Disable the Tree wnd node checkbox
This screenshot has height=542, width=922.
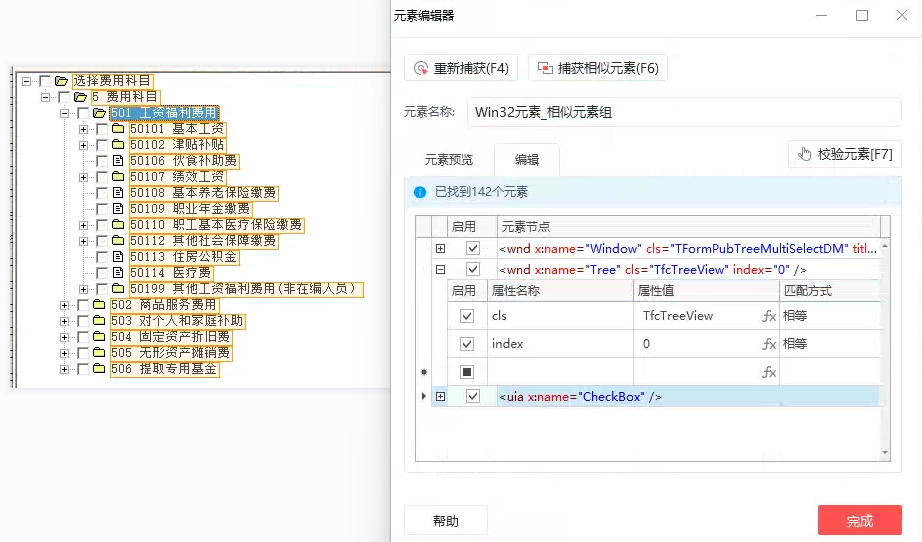(x=473, y=270)
